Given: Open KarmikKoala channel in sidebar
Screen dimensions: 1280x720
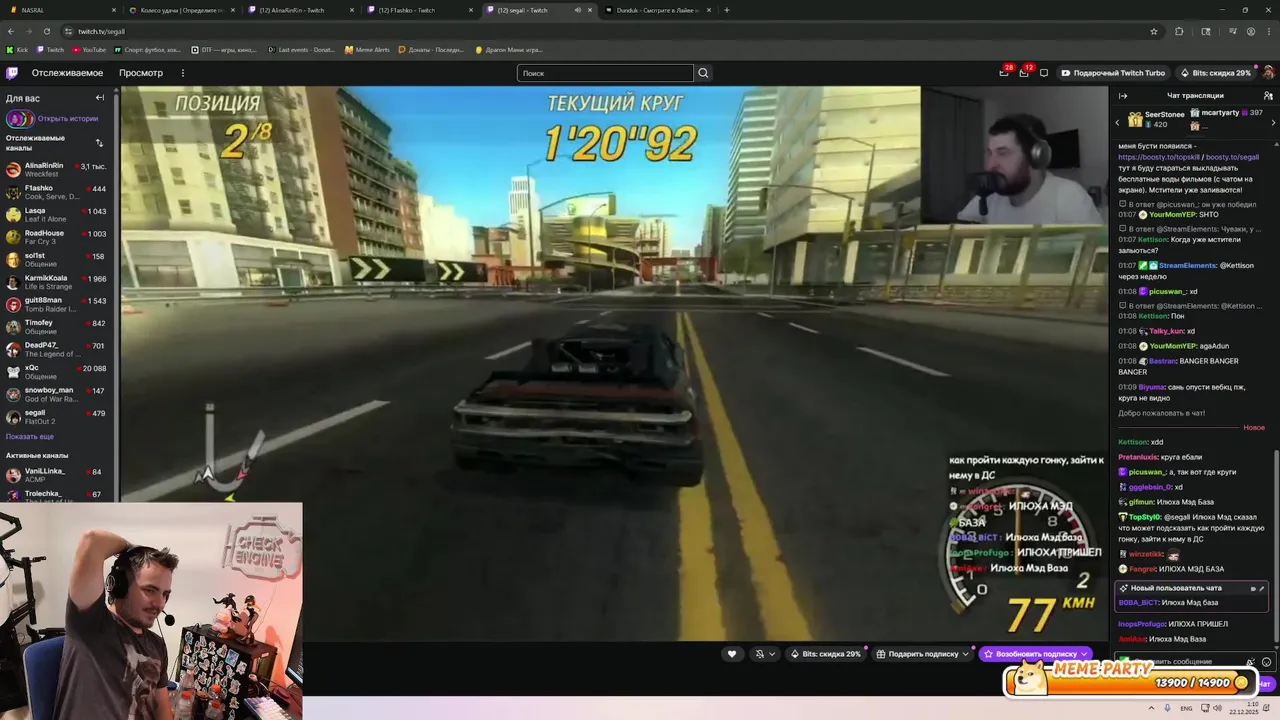Looking at the screenshot, I should click(58, 282).
